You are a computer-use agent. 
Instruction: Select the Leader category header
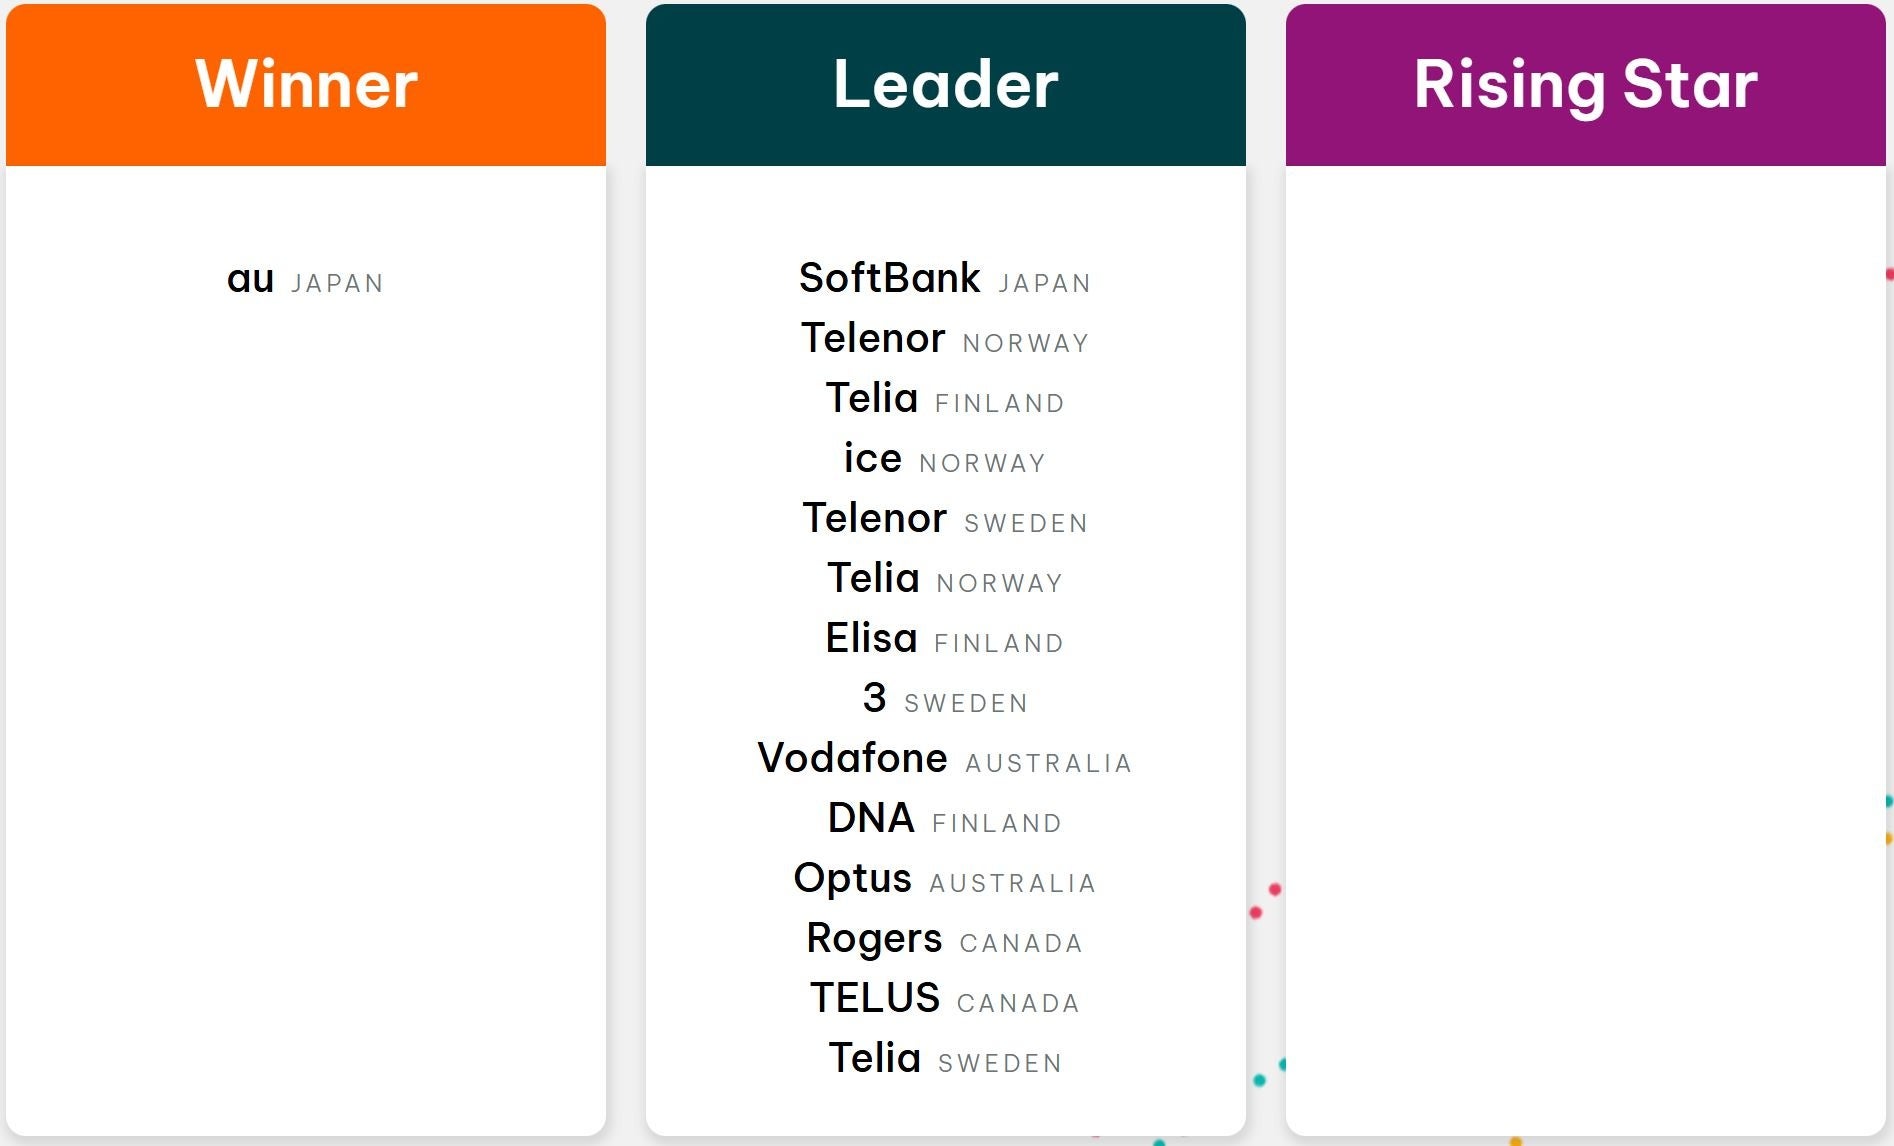pyautogui.click(x=945, y=84)
